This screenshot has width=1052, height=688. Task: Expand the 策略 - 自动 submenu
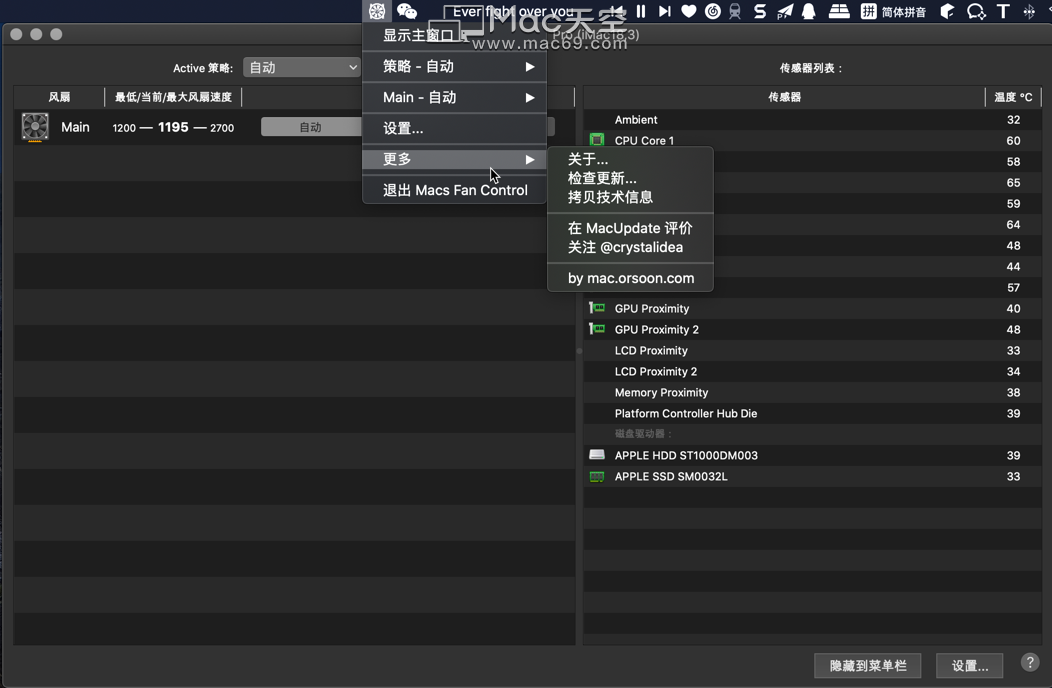coord(454,66)
